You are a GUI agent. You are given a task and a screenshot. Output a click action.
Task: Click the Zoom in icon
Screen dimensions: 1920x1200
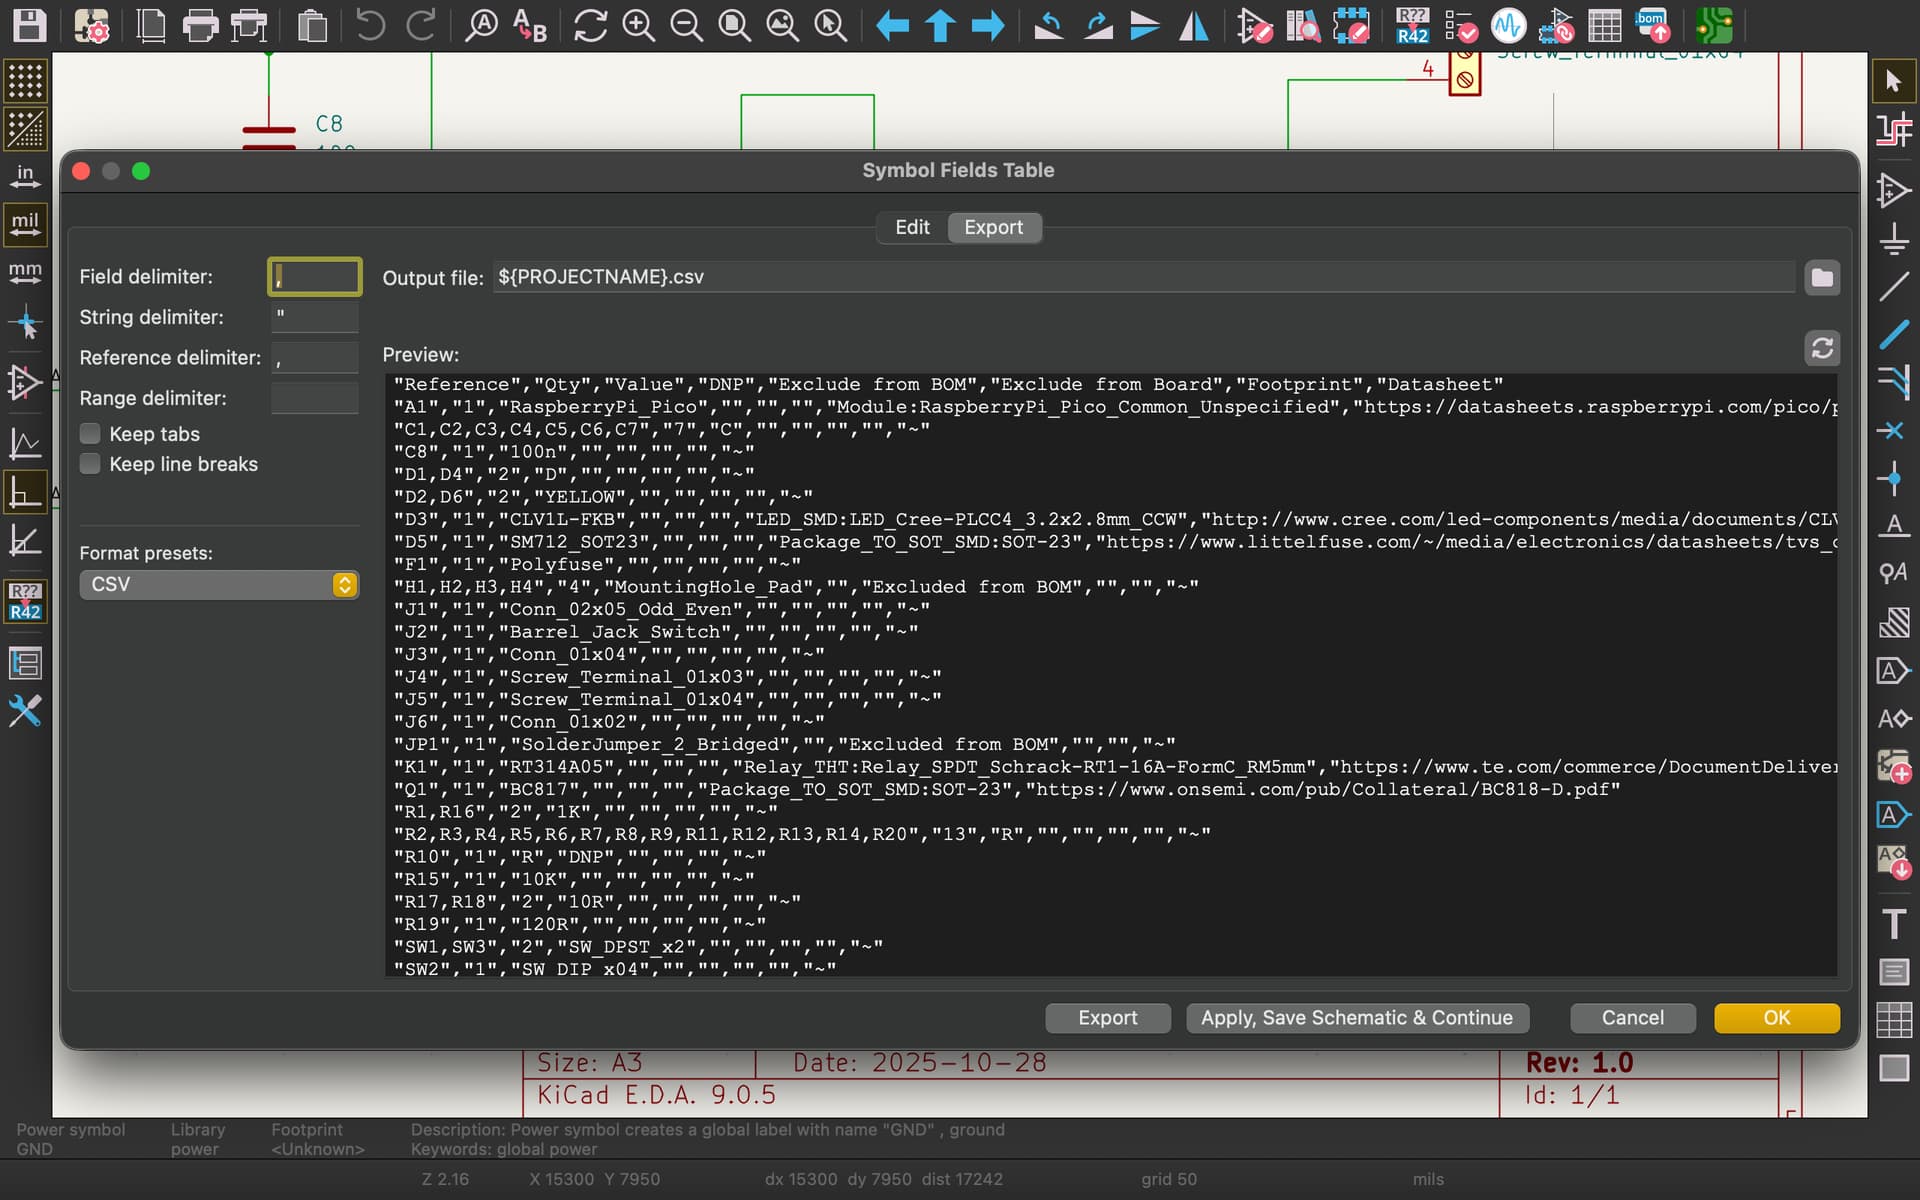(638, 25)
